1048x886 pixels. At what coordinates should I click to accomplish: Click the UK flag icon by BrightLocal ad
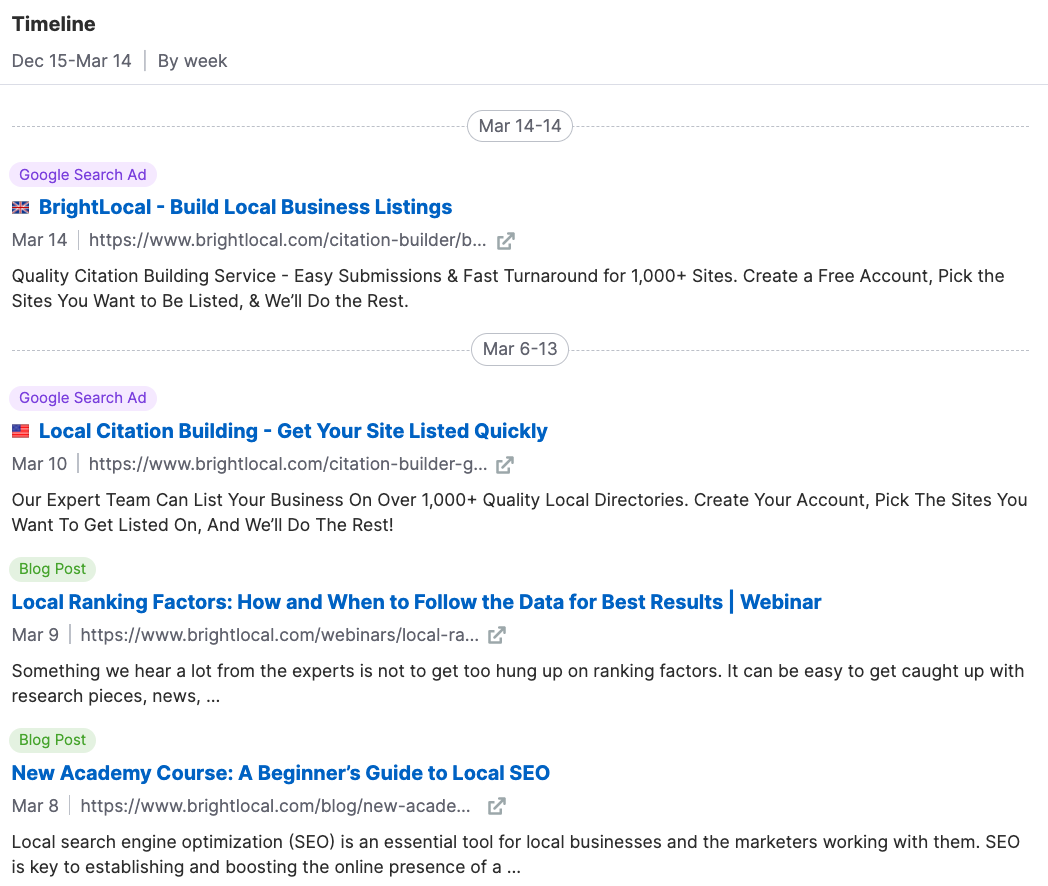(21, 208)
